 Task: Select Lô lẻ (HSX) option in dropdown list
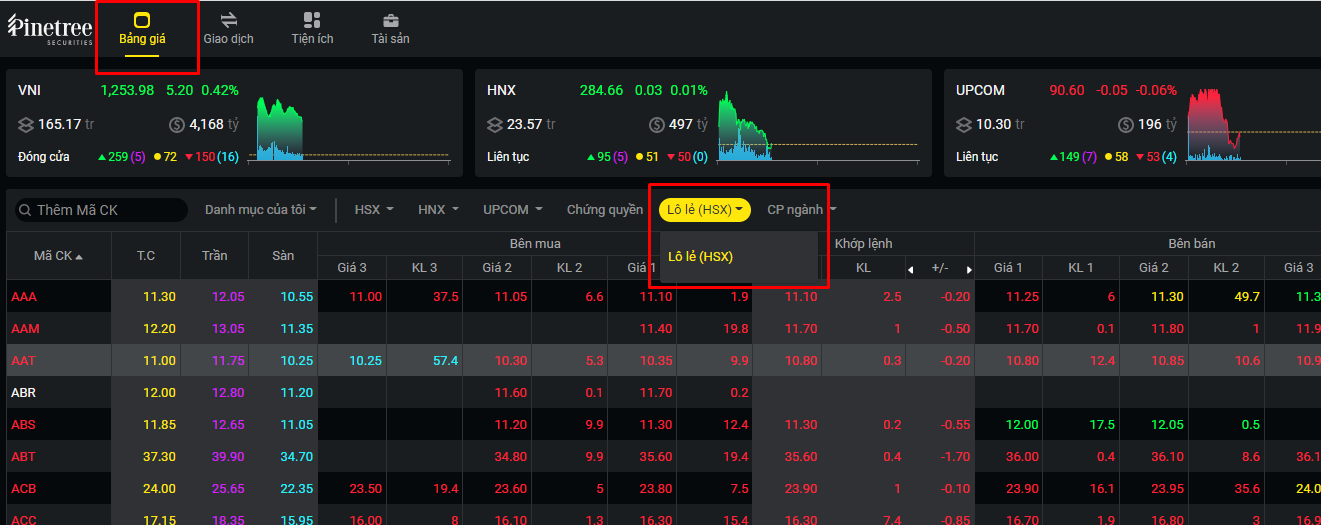click(701, 257)
